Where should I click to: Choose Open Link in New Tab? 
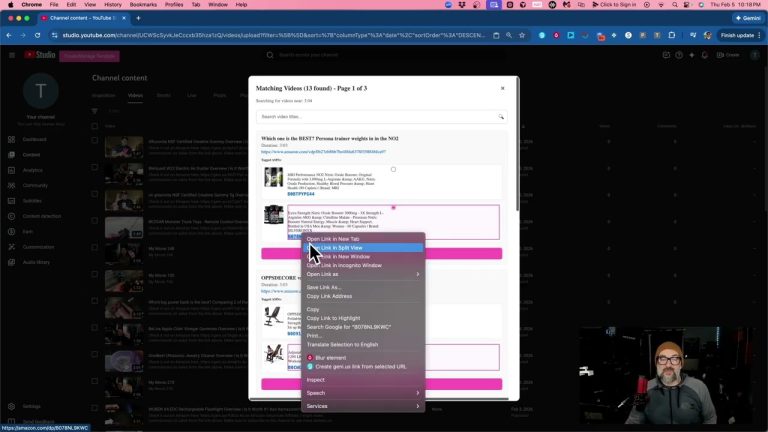click(x=363, y=239)
